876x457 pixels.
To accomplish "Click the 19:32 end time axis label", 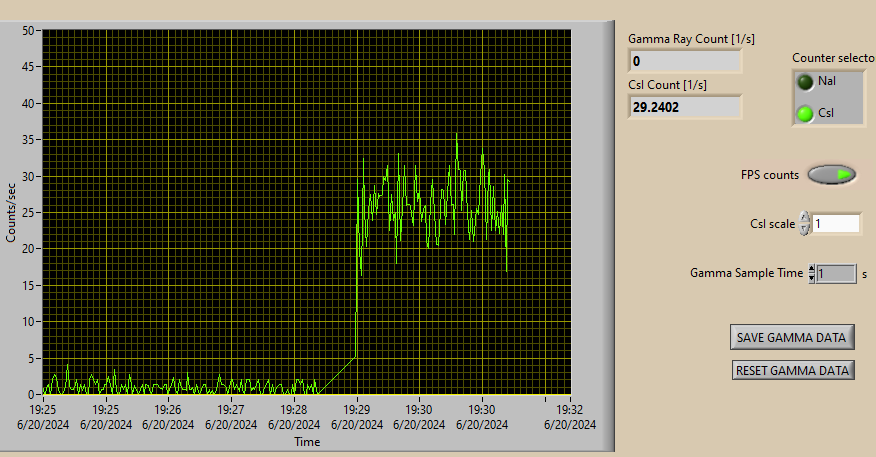I will 569,409.
